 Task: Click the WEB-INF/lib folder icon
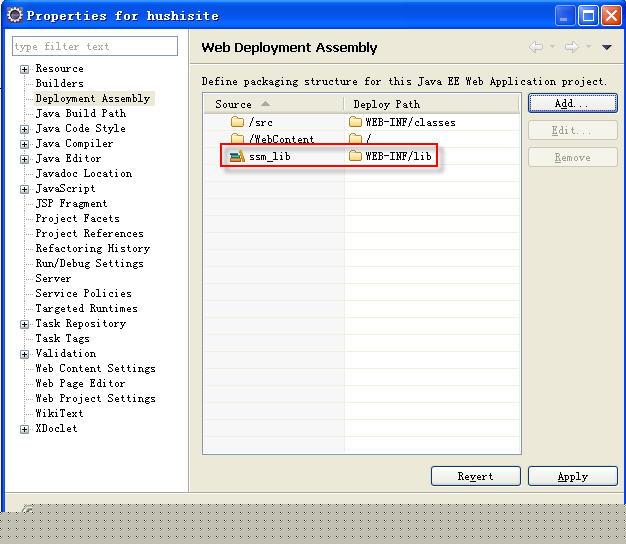pyautogui.click(x=355, y=156)
